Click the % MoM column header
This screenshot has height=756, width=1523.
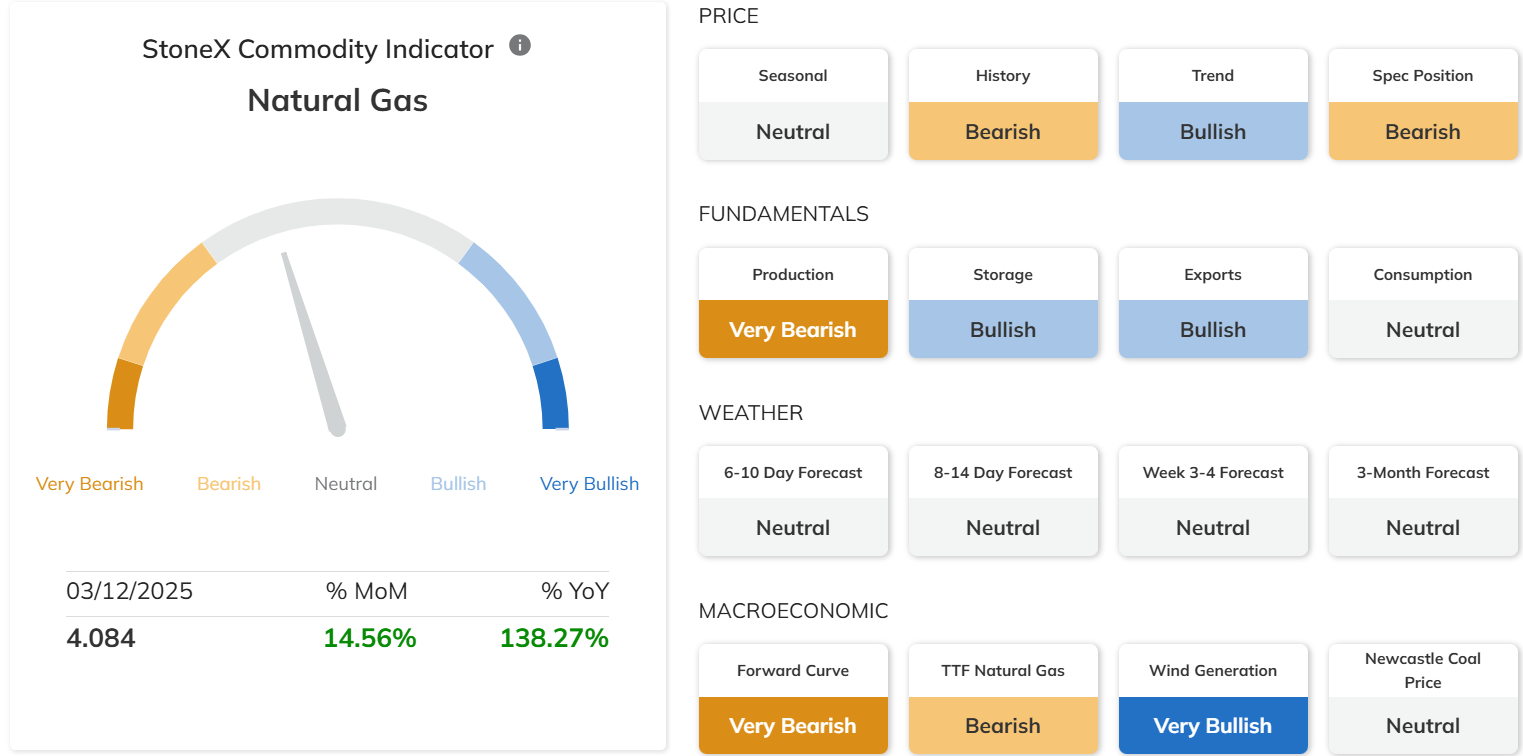(x=367, y=591)
